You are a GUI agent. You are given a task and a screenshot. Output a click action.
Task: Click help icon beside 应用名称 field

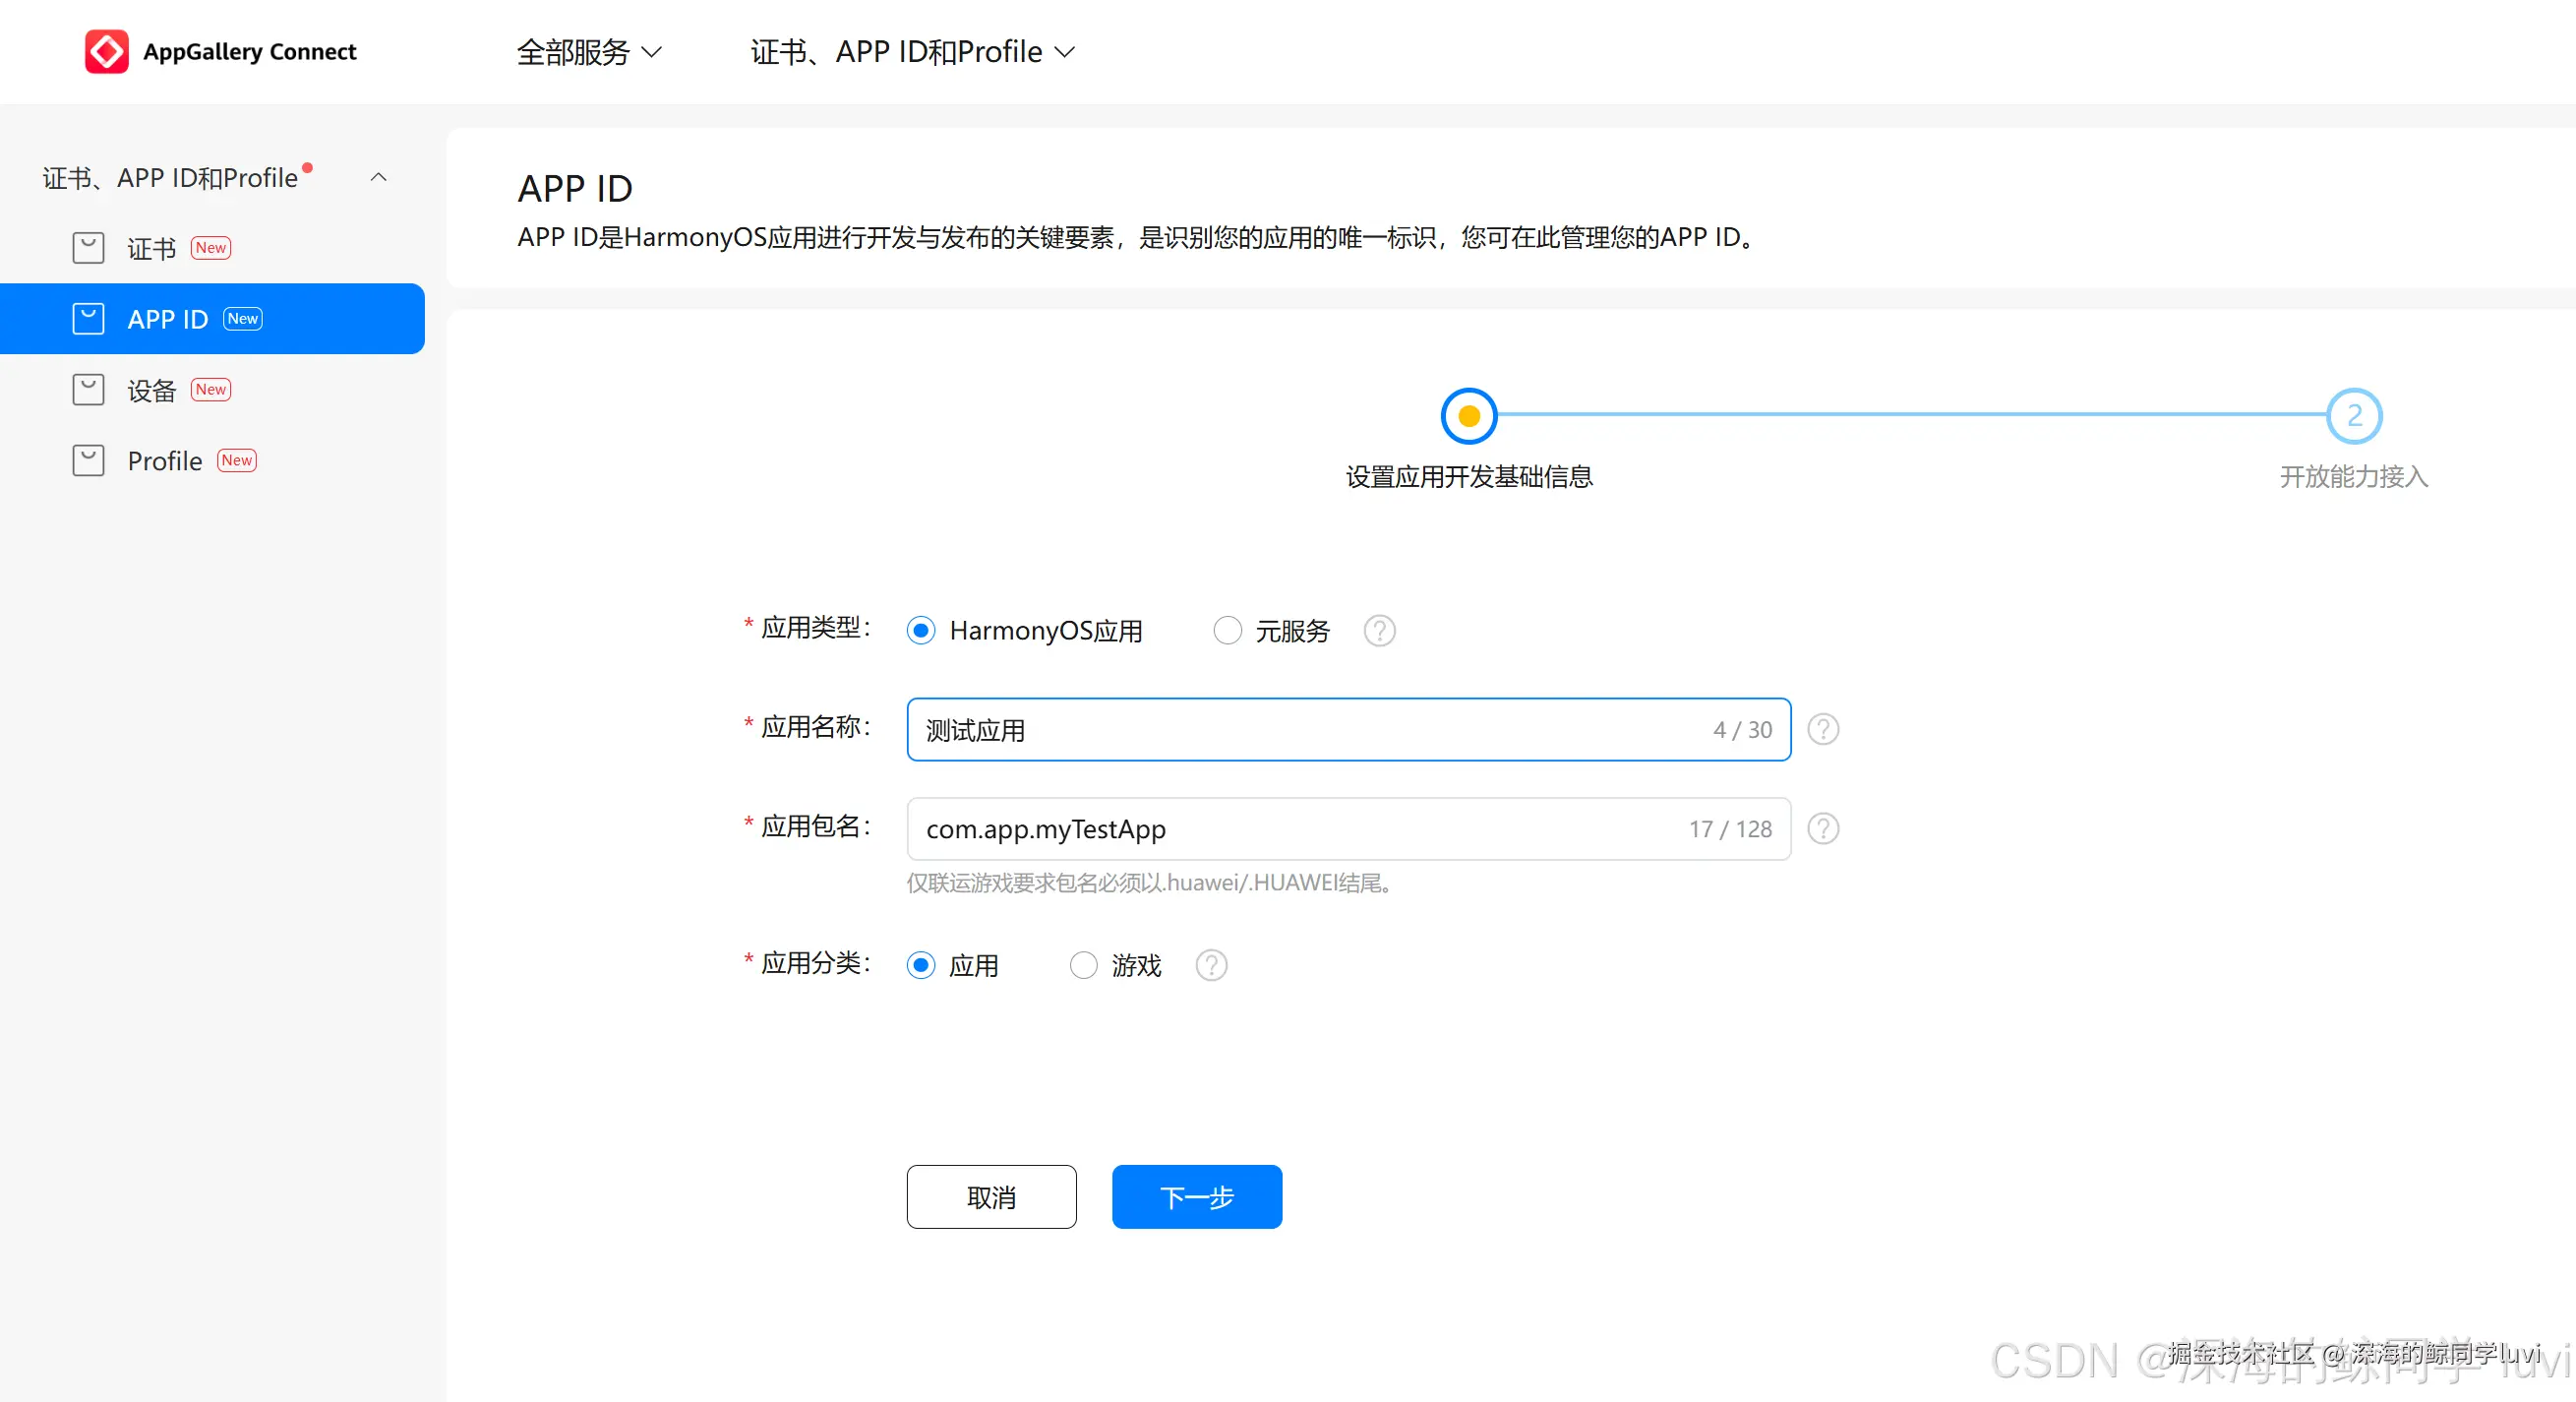coord(1823,730)
